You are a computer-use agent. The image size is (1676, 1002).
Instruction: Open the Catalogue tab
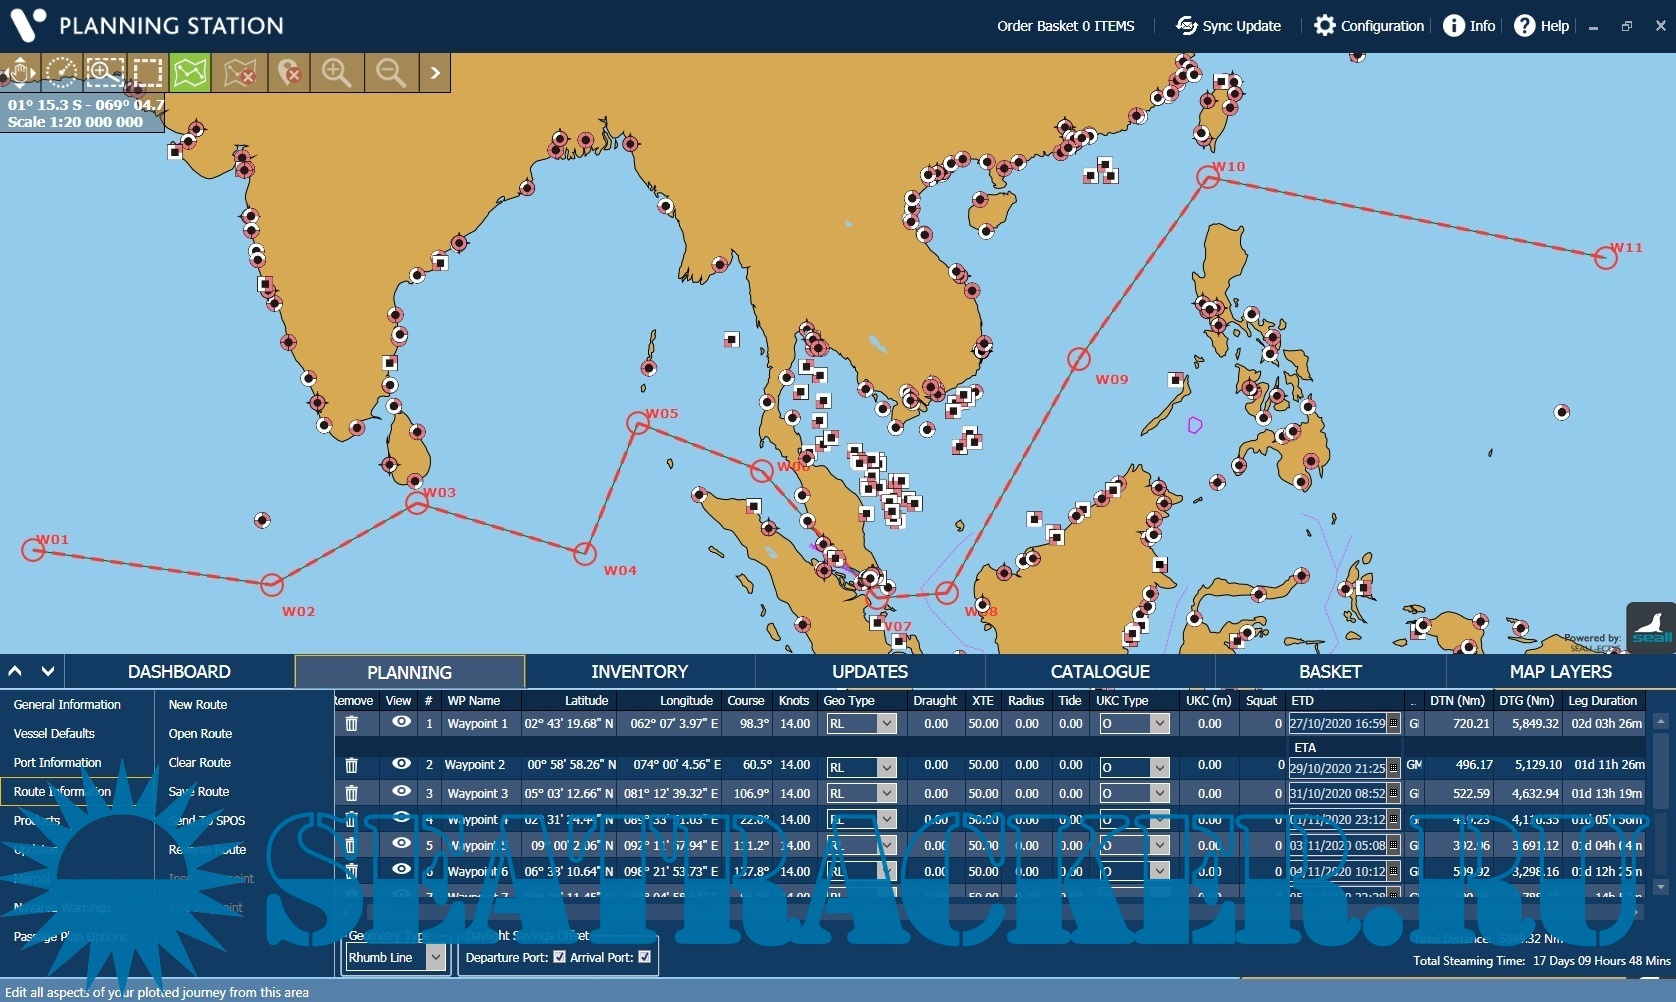click(1100, 672)
